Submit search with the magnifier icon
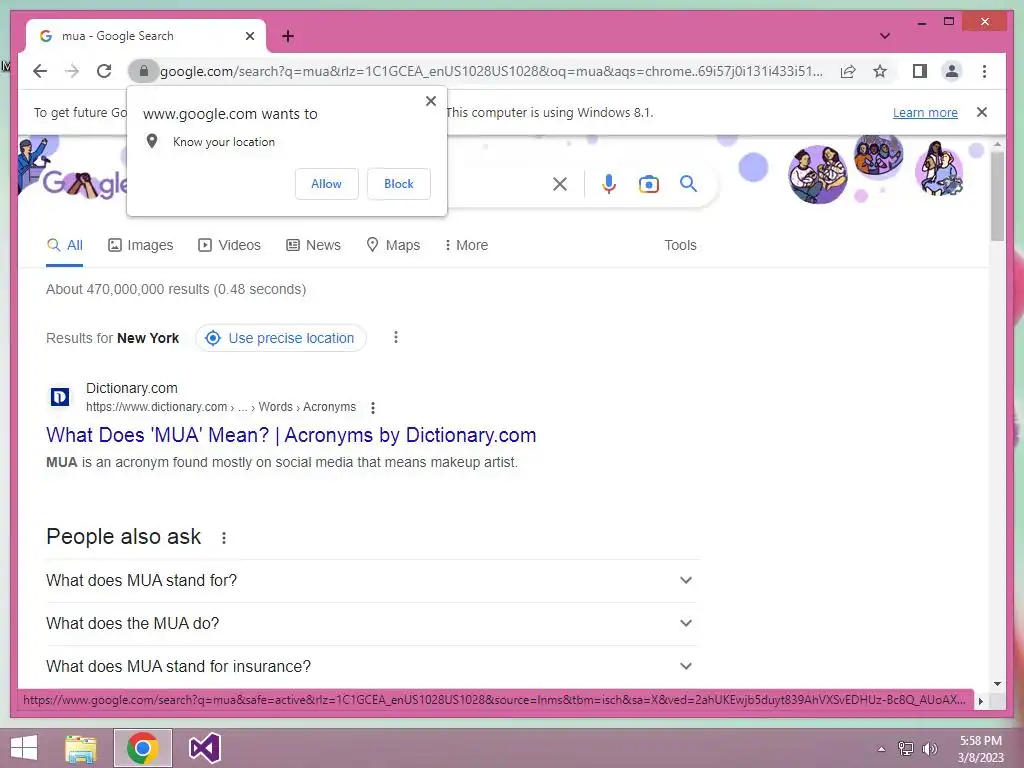The height and width of the screenshot is (768, 1024). (x=688, y=184)
